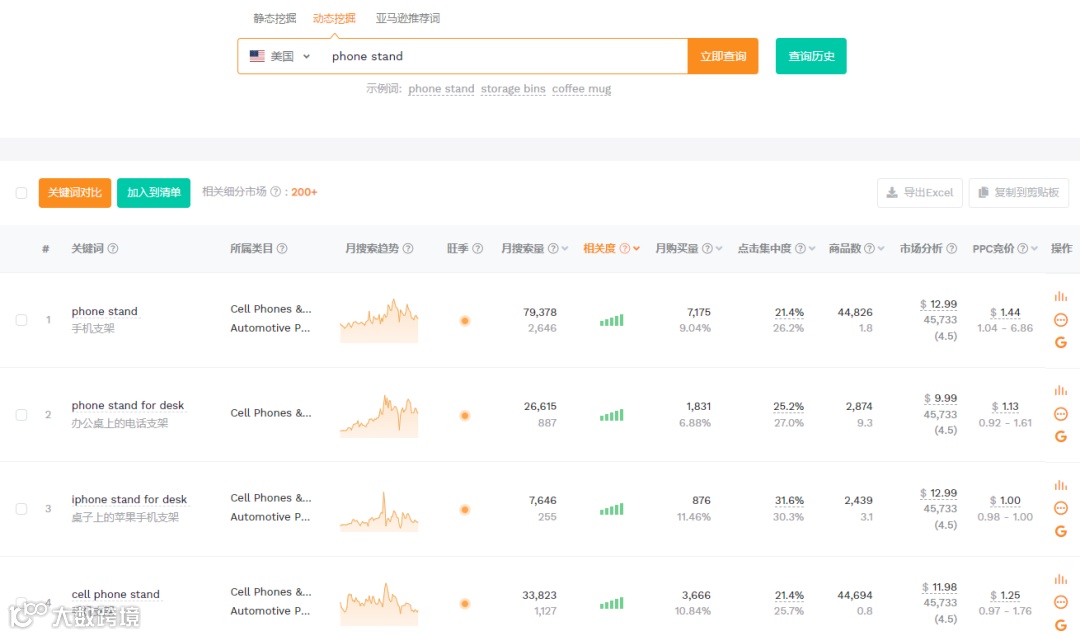Open search trend chart for iphone stand for desk
The width and height of the screenshot is (1080, 636).
pos(379,510)
